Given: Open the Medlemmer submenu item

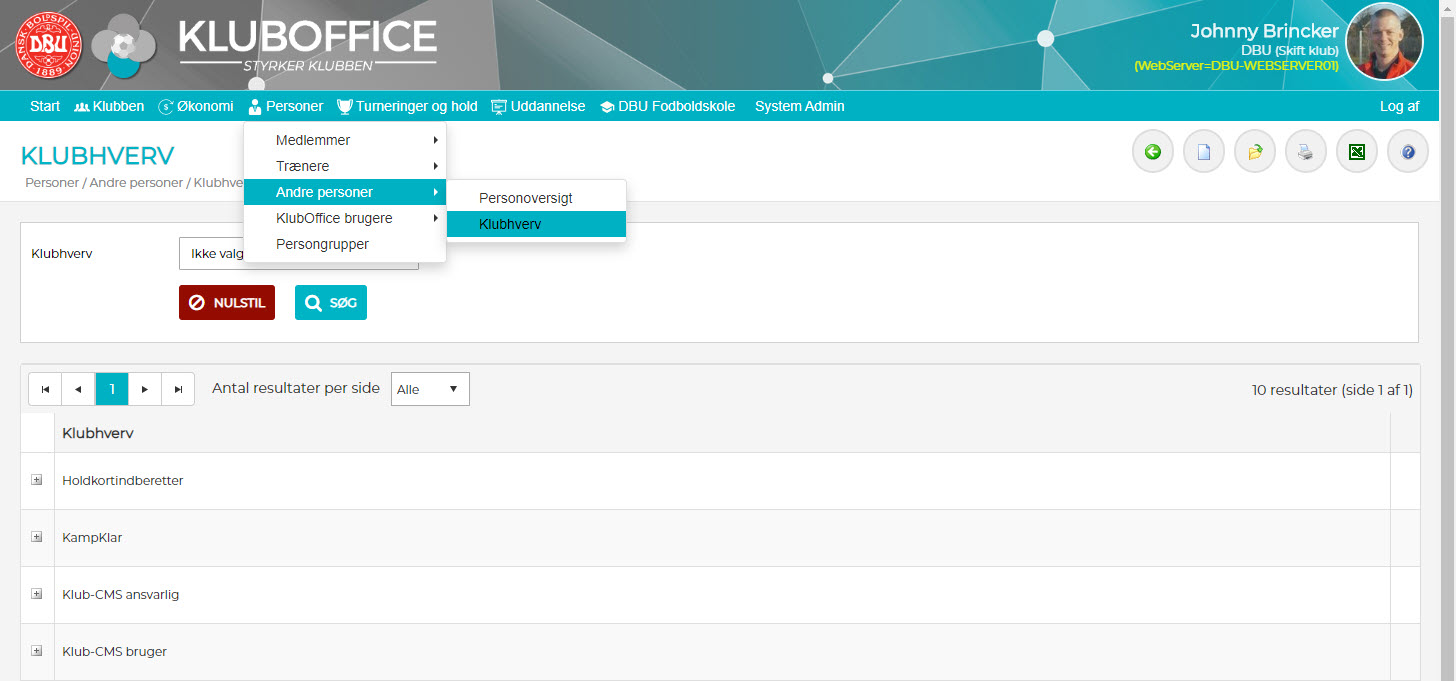Looking at the screenshot, I should click(313, 140).
